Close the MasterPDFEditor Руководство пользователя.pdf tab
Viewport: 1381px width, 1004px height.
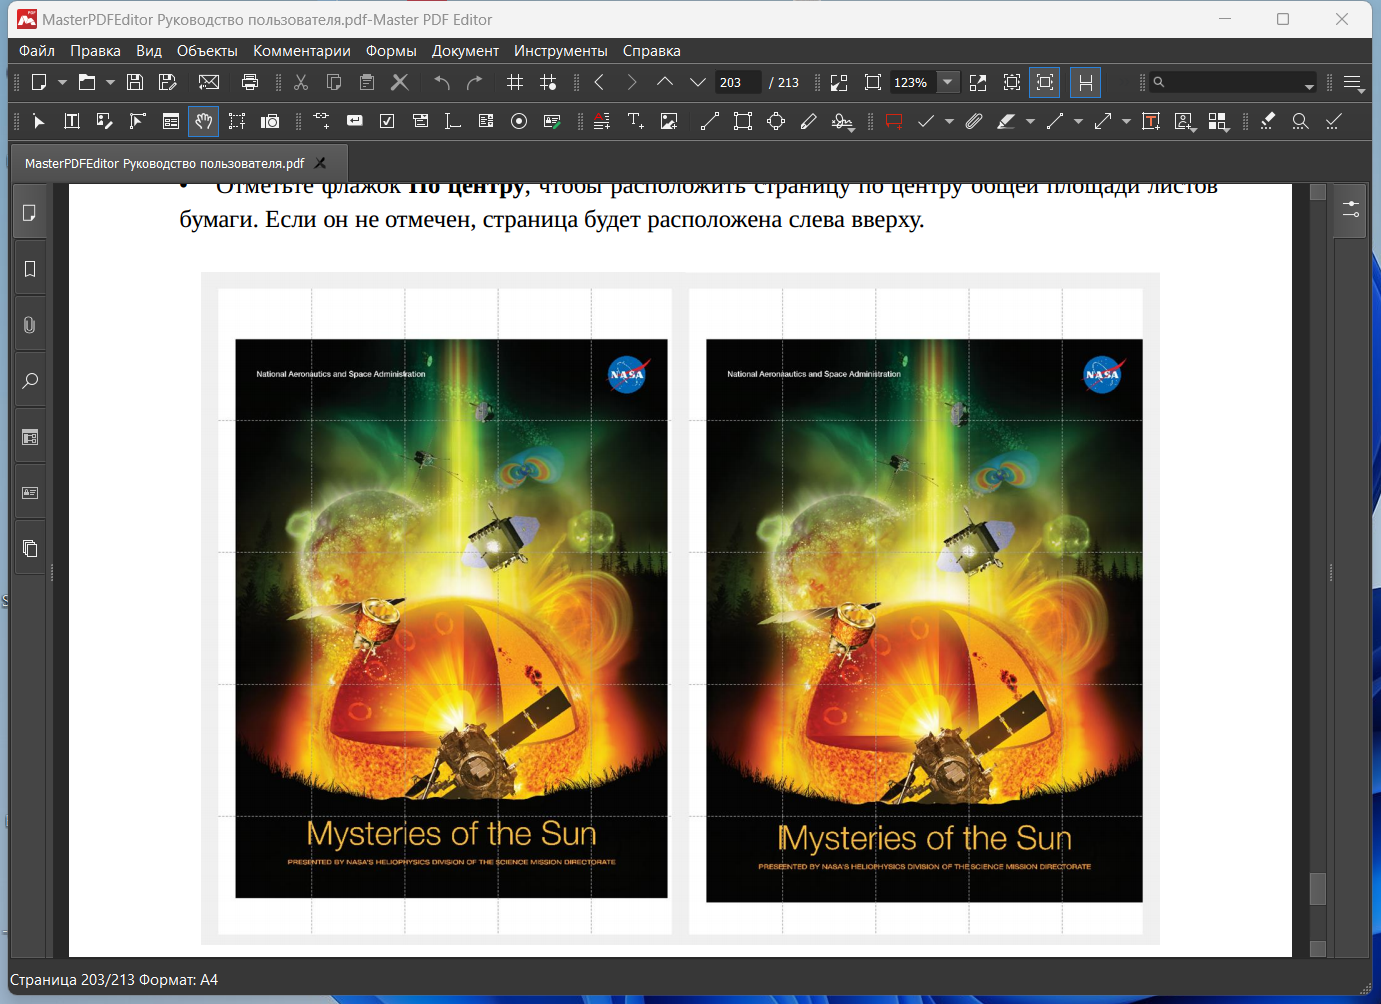coord(320,163)
